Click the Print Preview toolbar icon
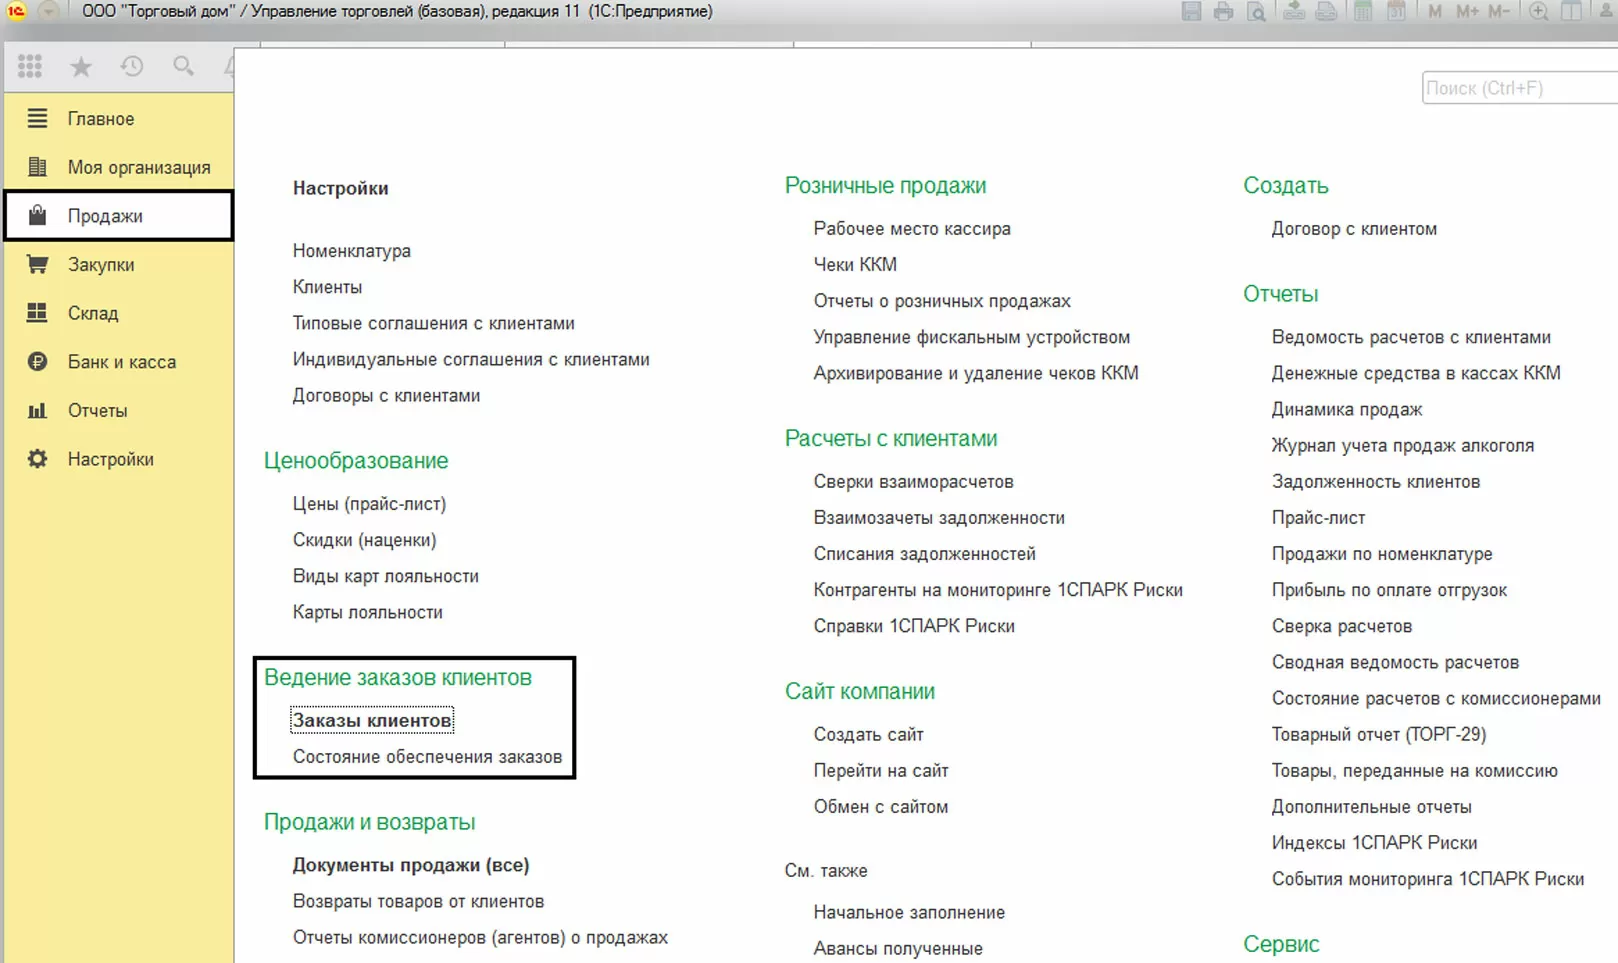This screenshot has width=1618, height=963. 1256,11
